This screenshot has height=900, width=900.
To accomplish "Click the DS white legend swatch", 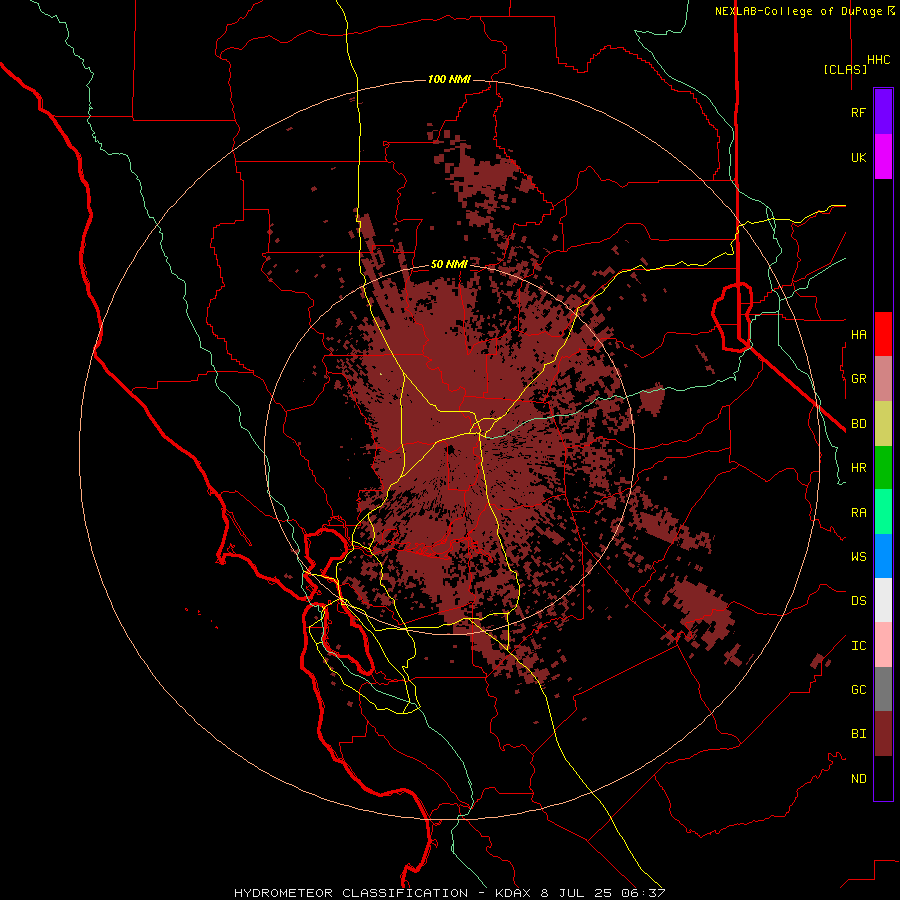I will (x=883, y=600).
